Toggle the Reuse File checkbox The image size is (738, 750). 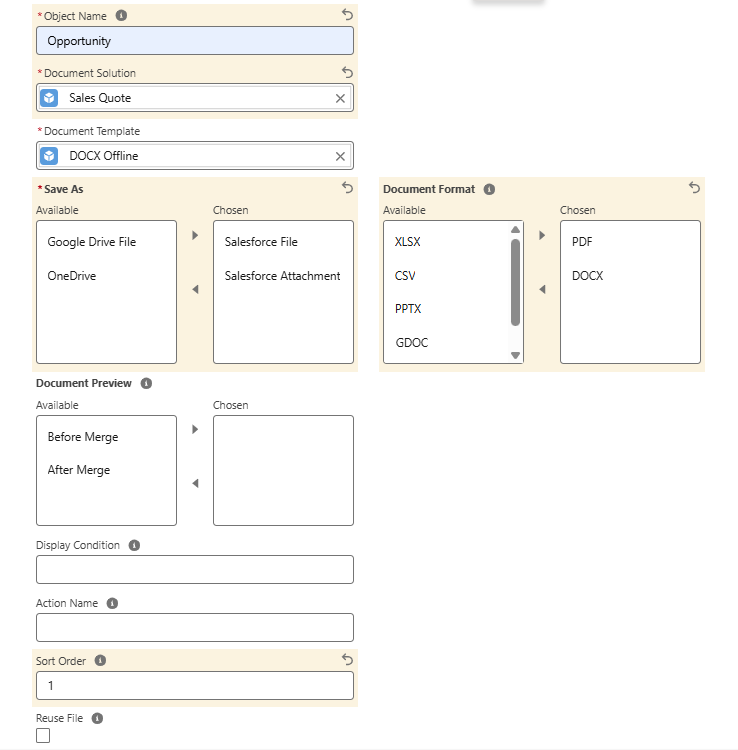click(x=43, y=736)
